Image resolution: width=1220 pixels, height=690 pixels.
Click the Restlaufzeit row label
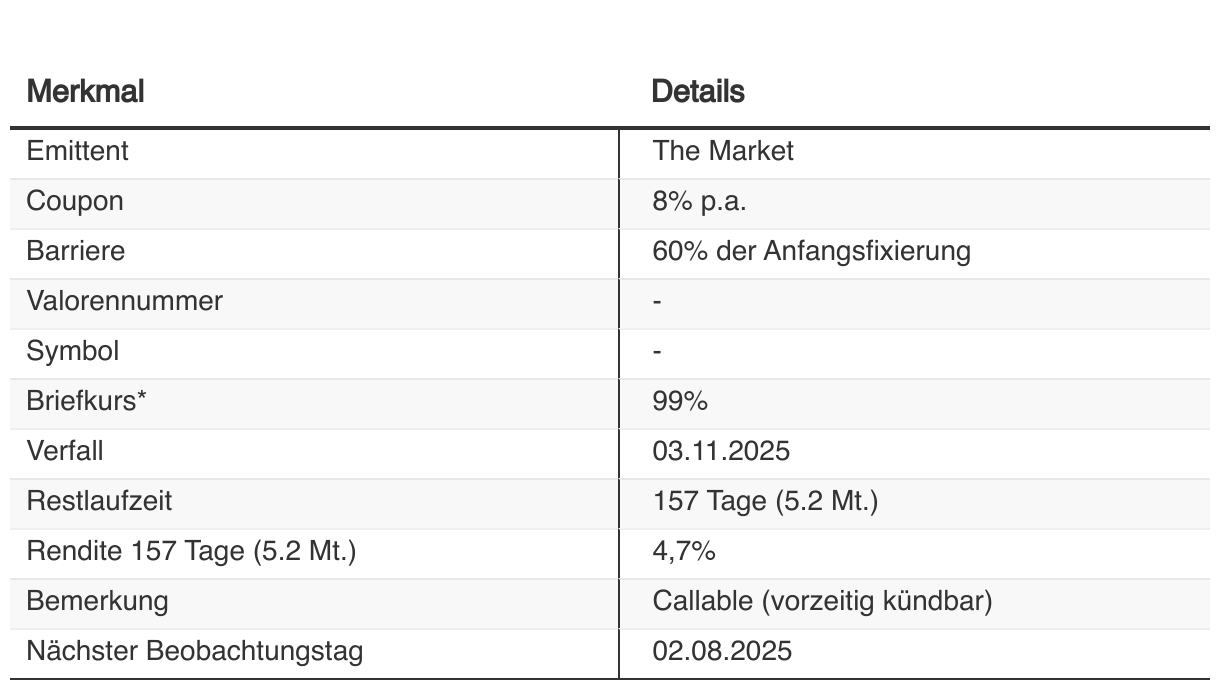tap(92, 501)
